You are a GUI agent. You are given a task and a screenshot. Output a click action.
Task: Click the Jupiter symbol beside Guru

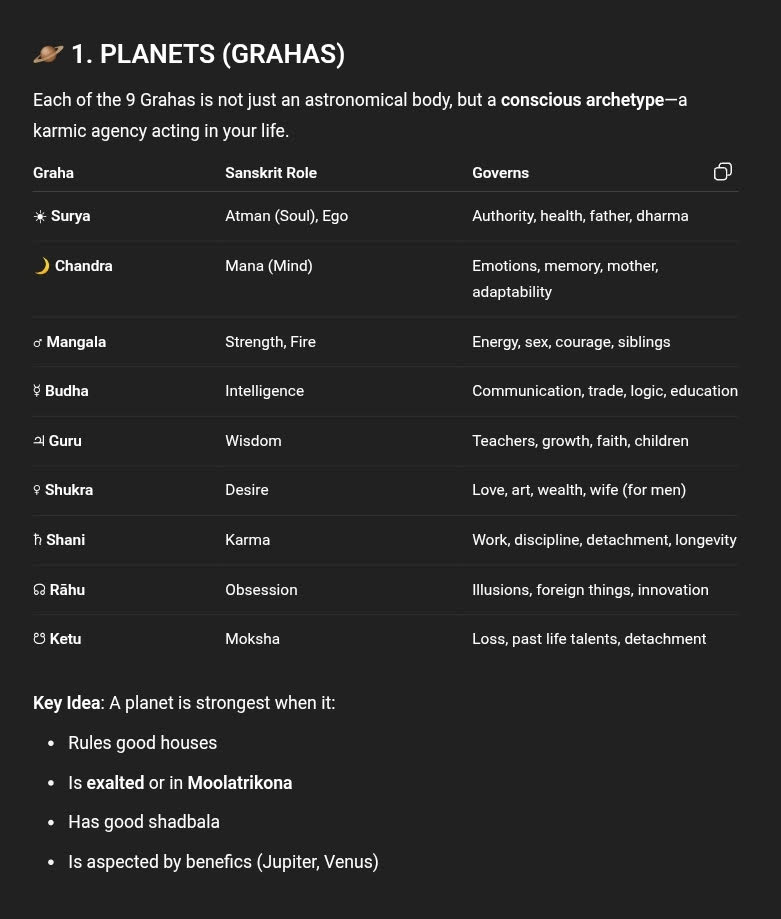coord(39,441)
